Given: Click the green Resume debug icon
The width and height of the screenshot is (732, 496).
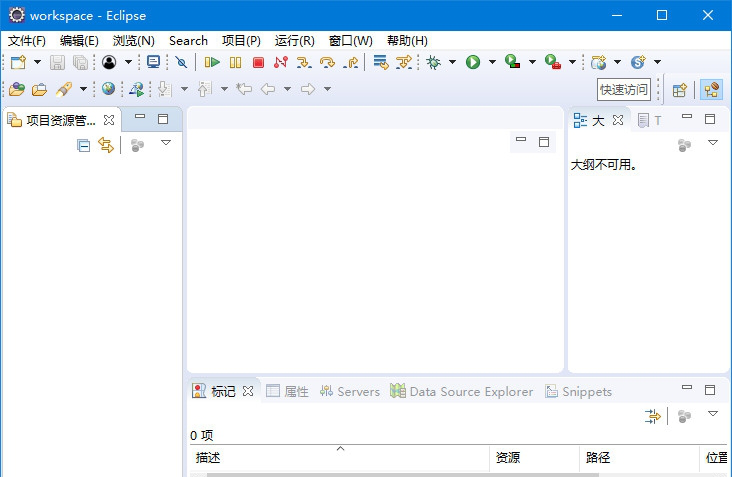Looking at the screenshot, I should (212, 62).
